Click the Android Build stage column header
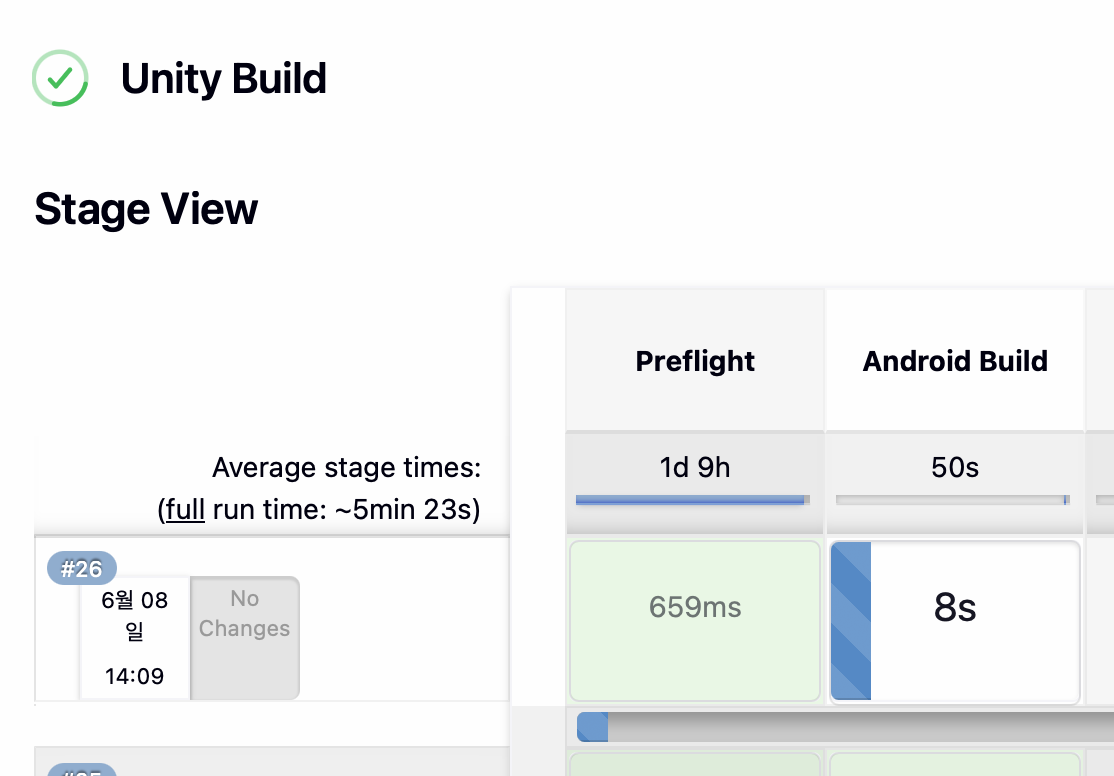This screenshot has width=1114, height=776. tap(955, 360)
